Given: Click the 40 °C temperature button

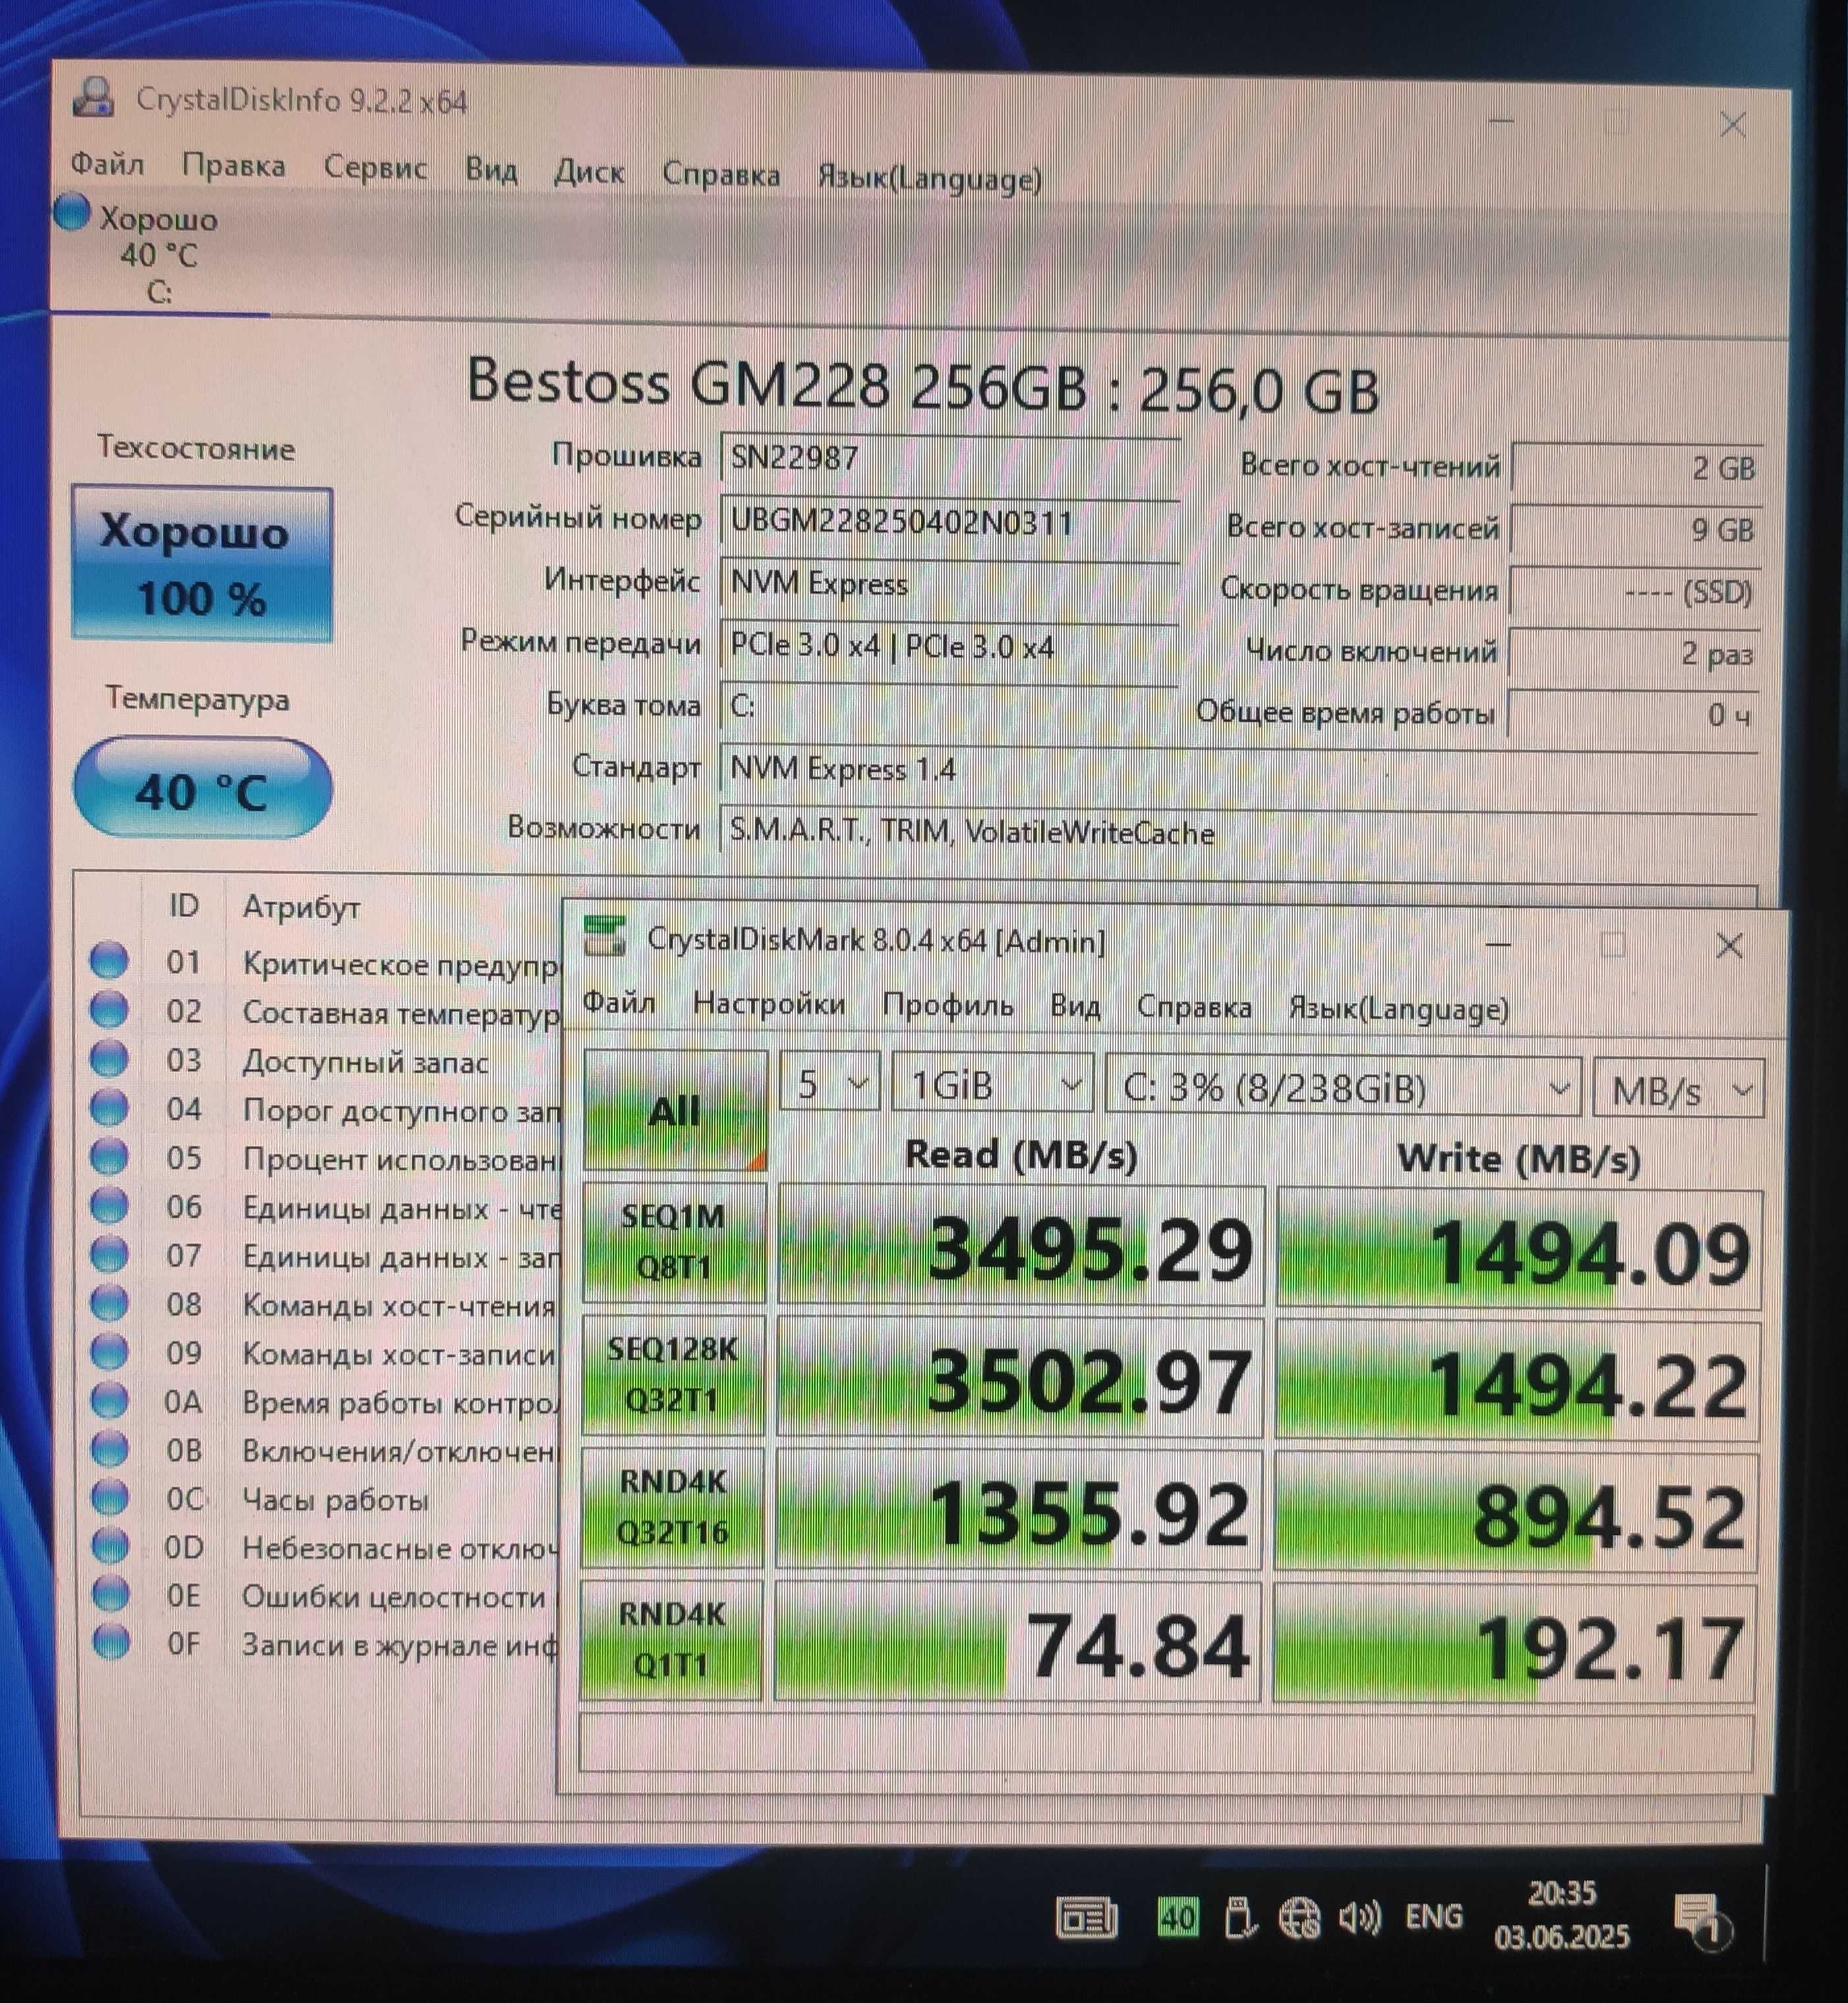Looking at the screenshot, I should 202,788.
